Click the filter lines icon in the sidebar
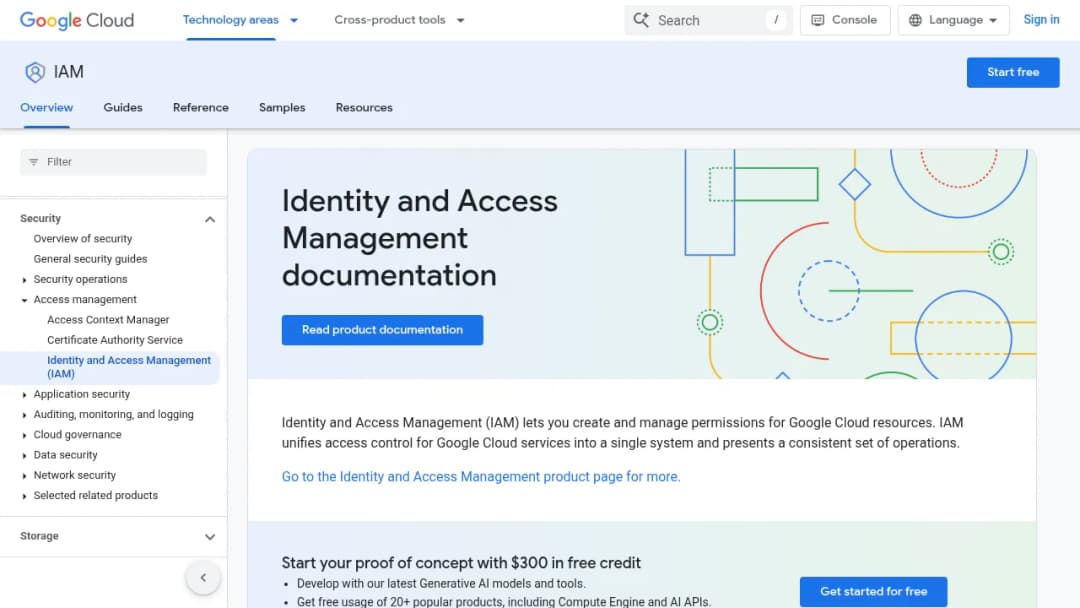This screenshot has height=608, width=1080. [x=34, y=162]
